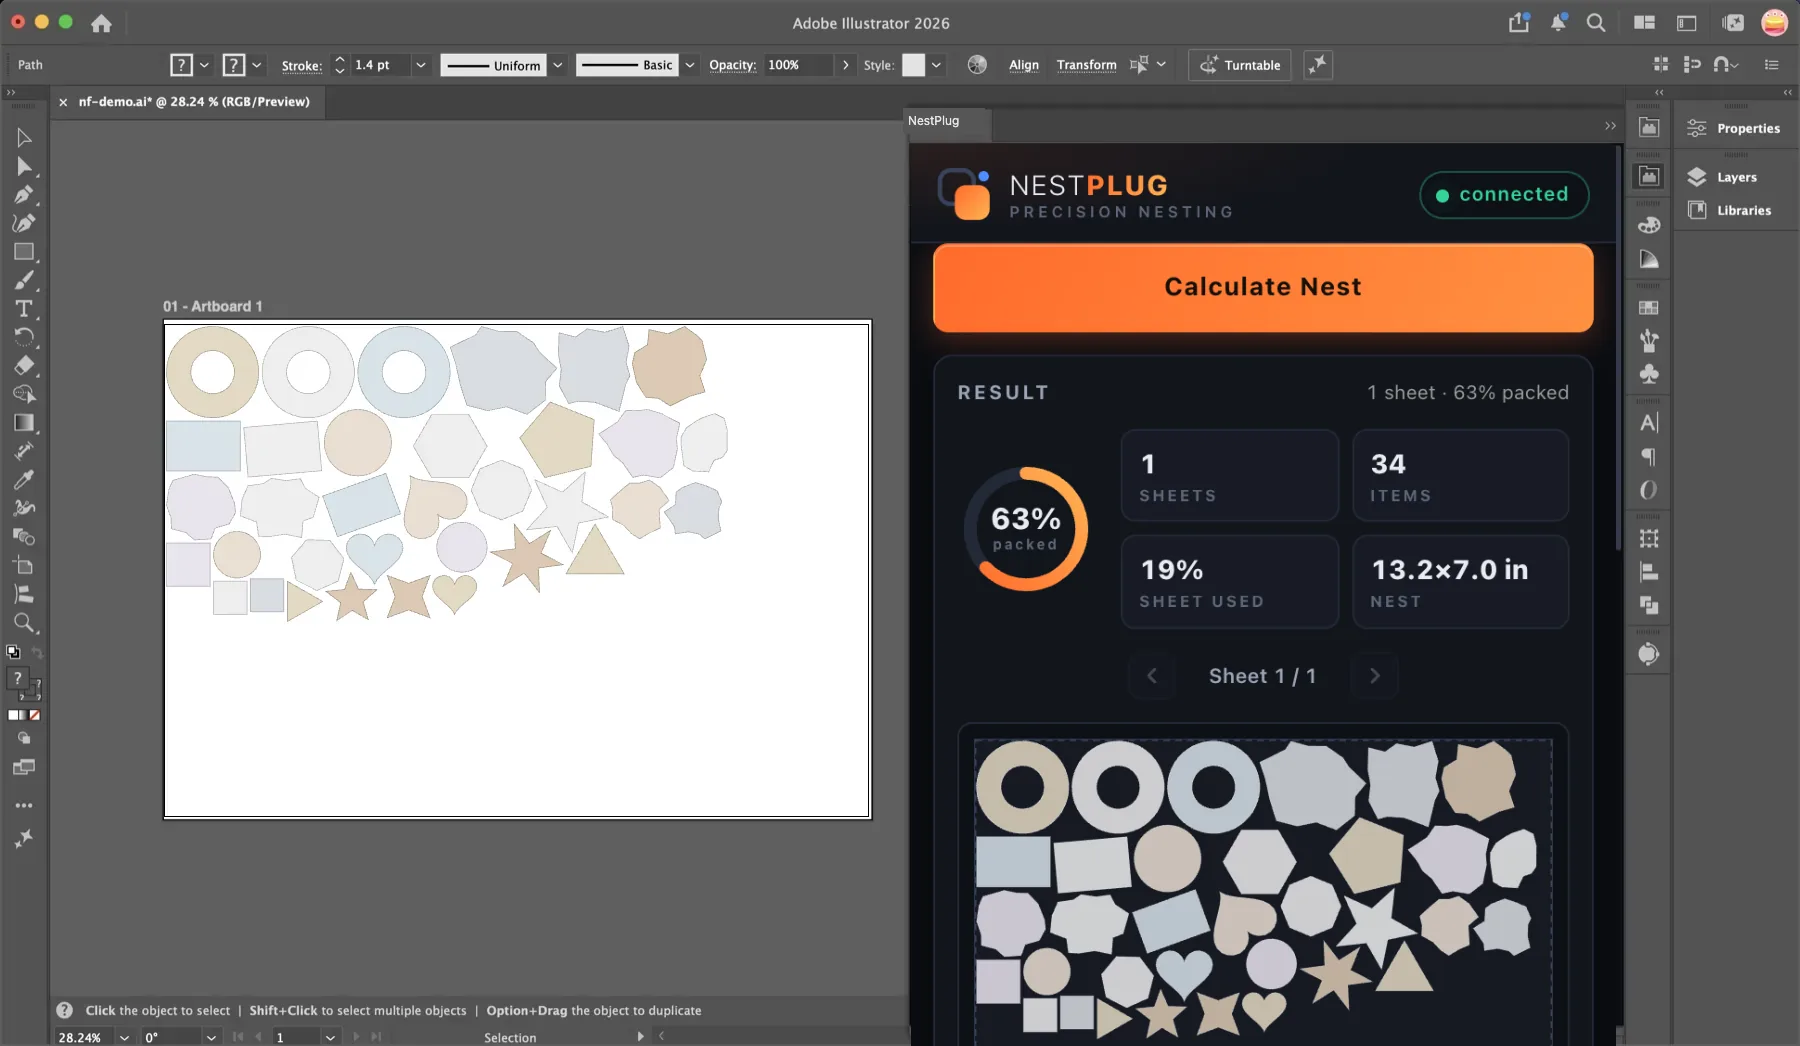Select the Rotate tool

(24, 337)
